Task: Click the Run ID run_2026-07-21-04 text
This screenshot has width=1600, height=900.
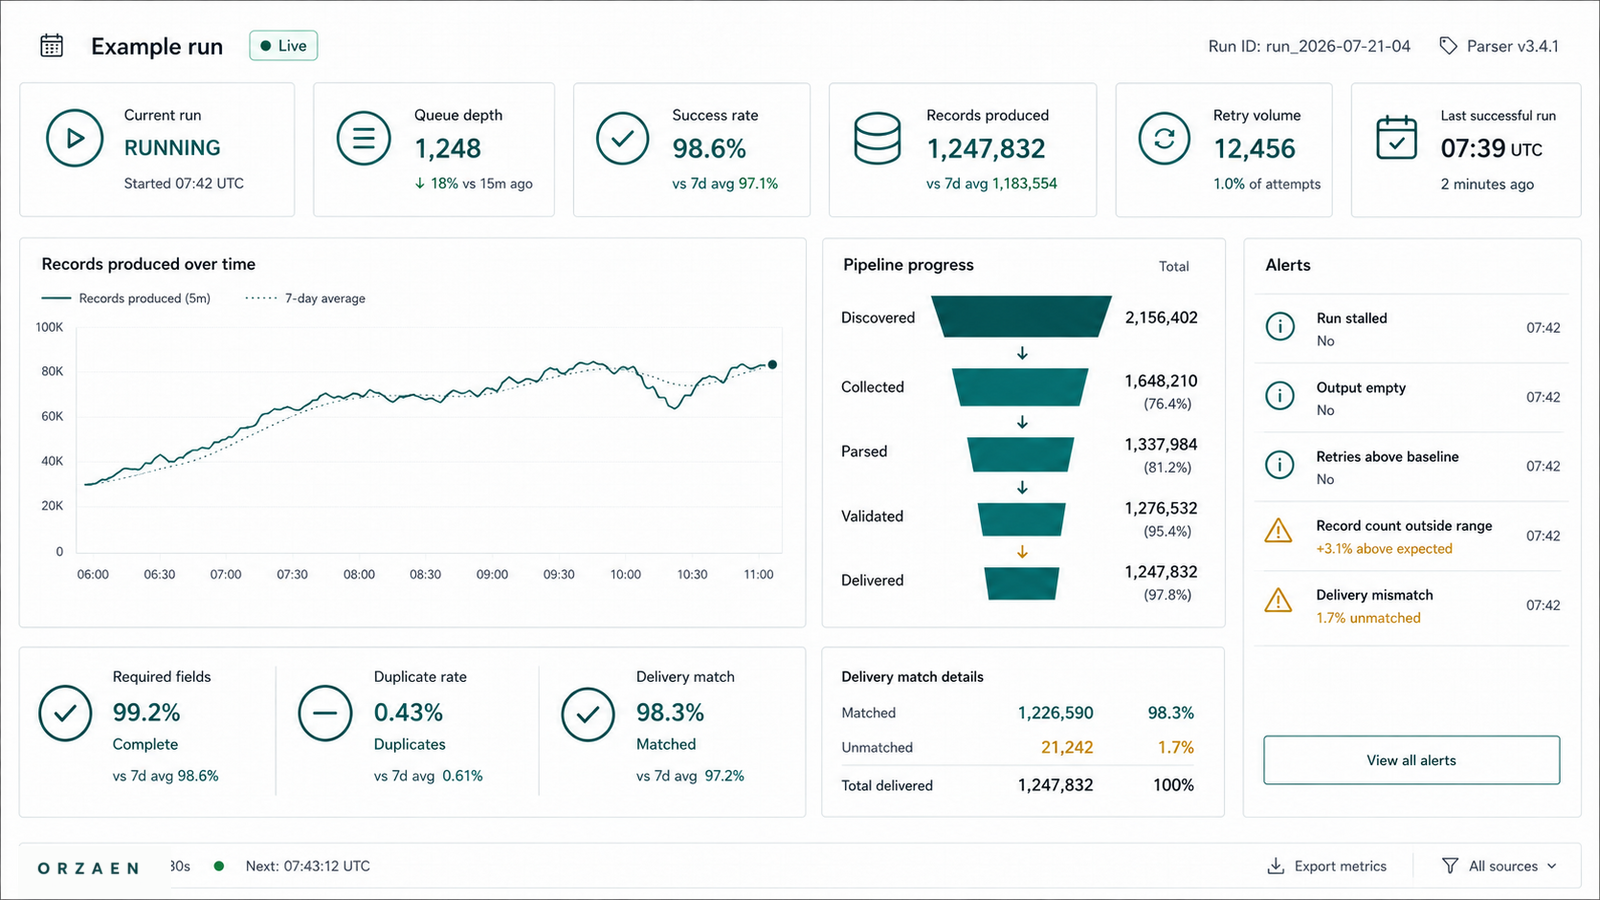Action: point(1309,46)
